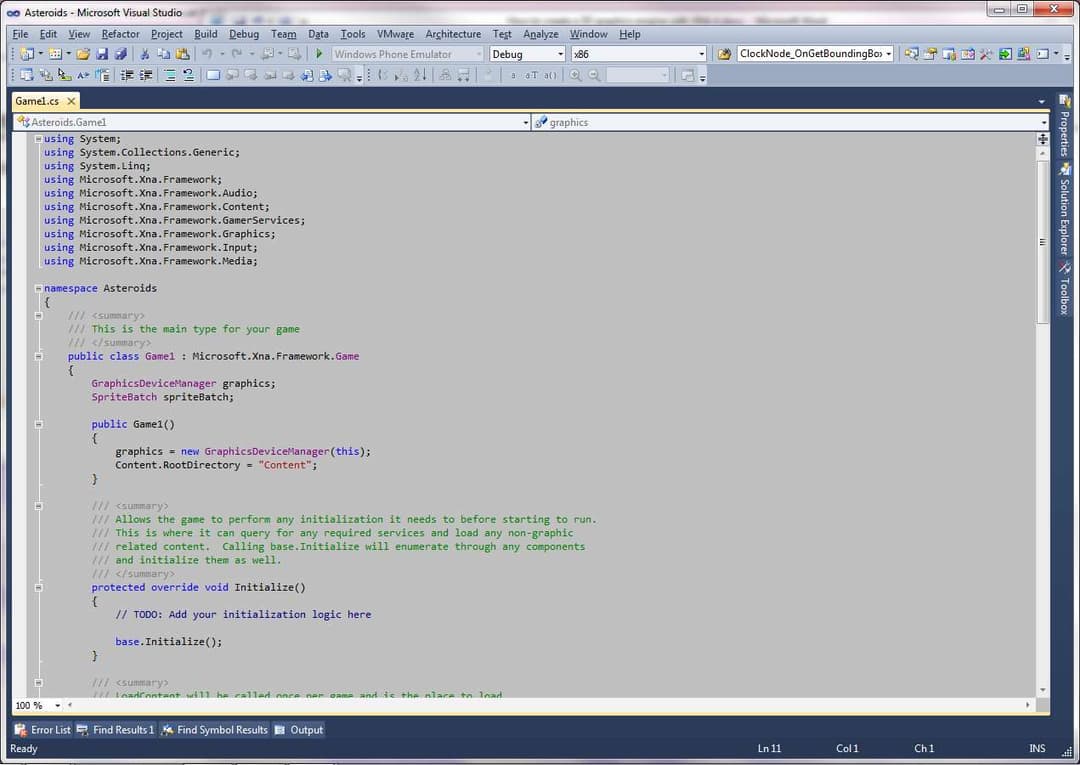Start debugging with the green play icon
This screenshot has height=765, width=1080.
tap(318, 53)
